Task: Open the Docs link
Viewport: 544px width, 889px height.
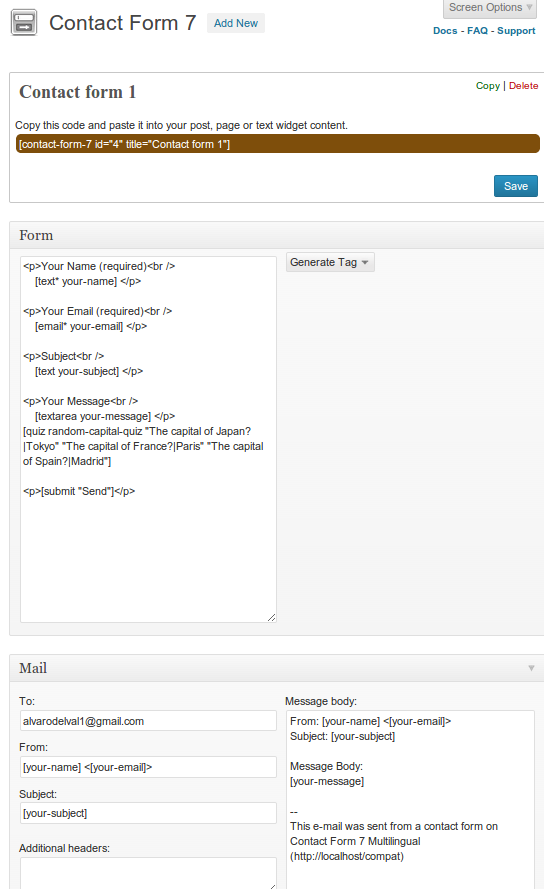Action: (x=445, y=31)
